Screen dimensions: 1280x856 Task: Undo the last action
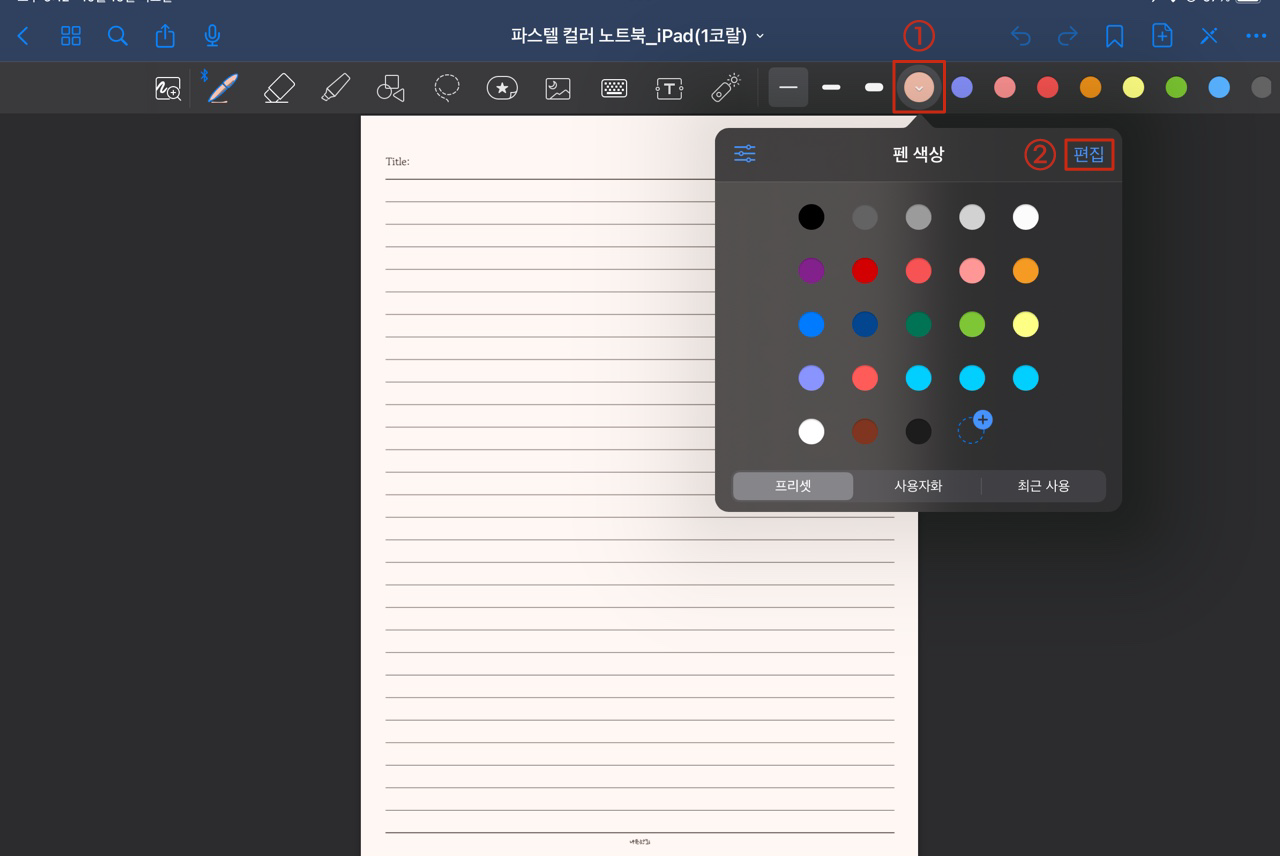click(1020, 35)
